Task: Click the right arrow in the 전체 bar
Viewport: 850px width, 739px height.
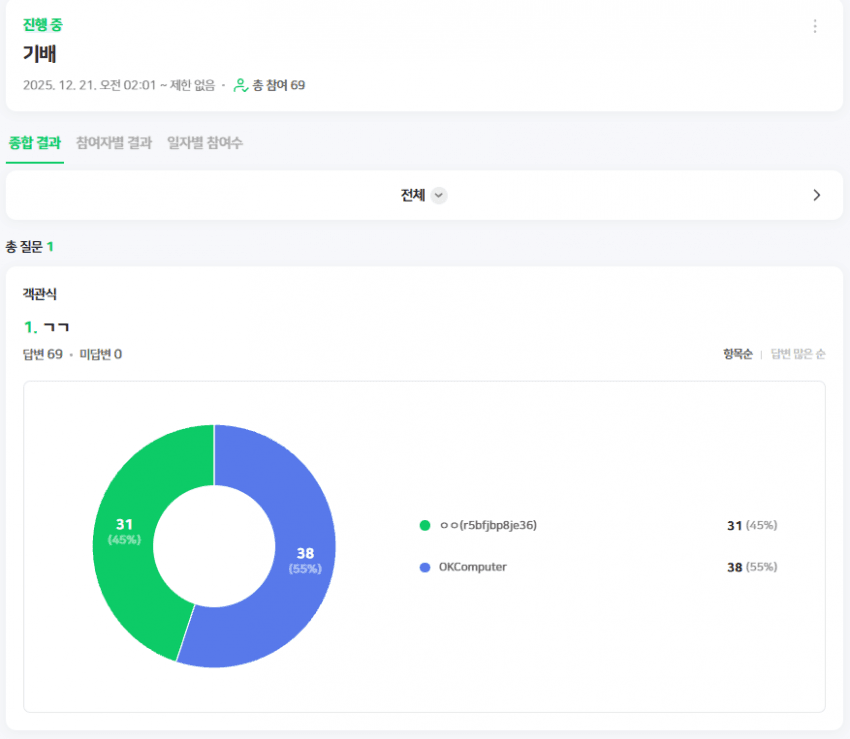Action: click(816, 195)
